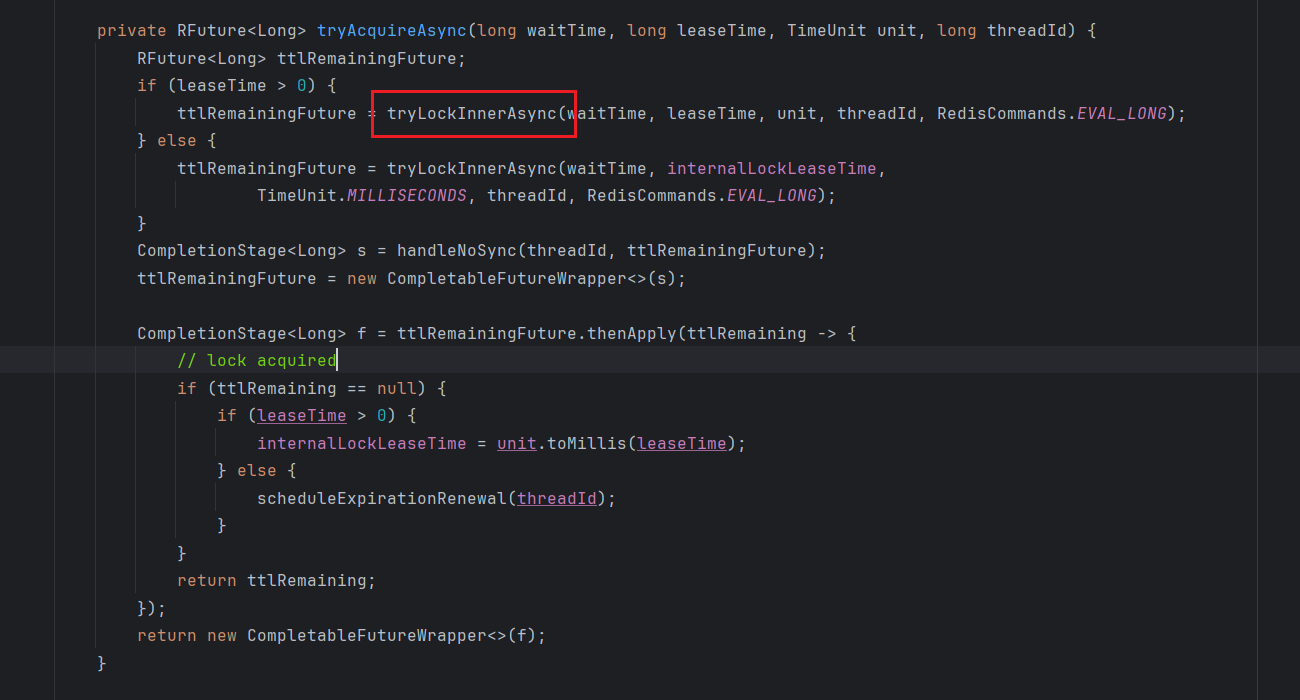Click variable f in the CompletionStage<Long> declaration
The height and width of the screenshot is (700, 1300).
pyautogui.click(x=362, y=333)
